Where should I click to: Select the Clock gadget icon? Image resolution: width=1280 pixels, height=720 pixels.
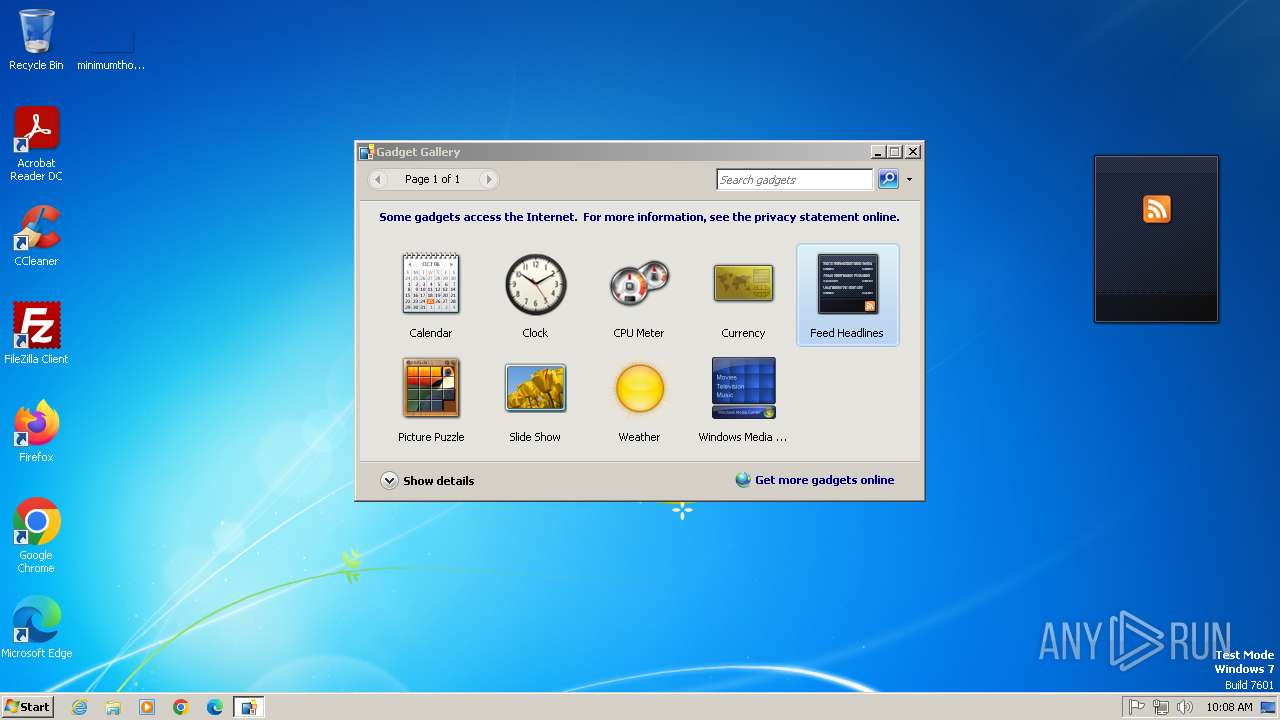pos(535,284)
